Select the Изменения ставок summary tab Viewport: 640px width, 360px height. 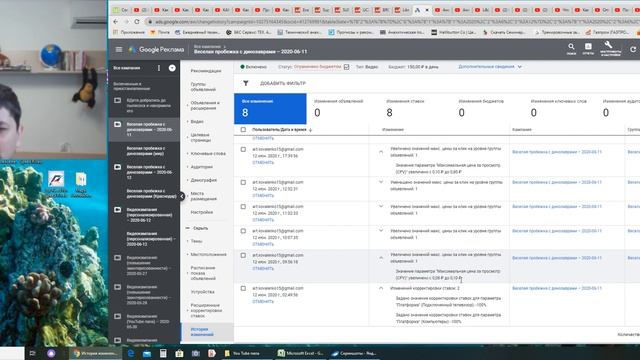coord(415,109)
